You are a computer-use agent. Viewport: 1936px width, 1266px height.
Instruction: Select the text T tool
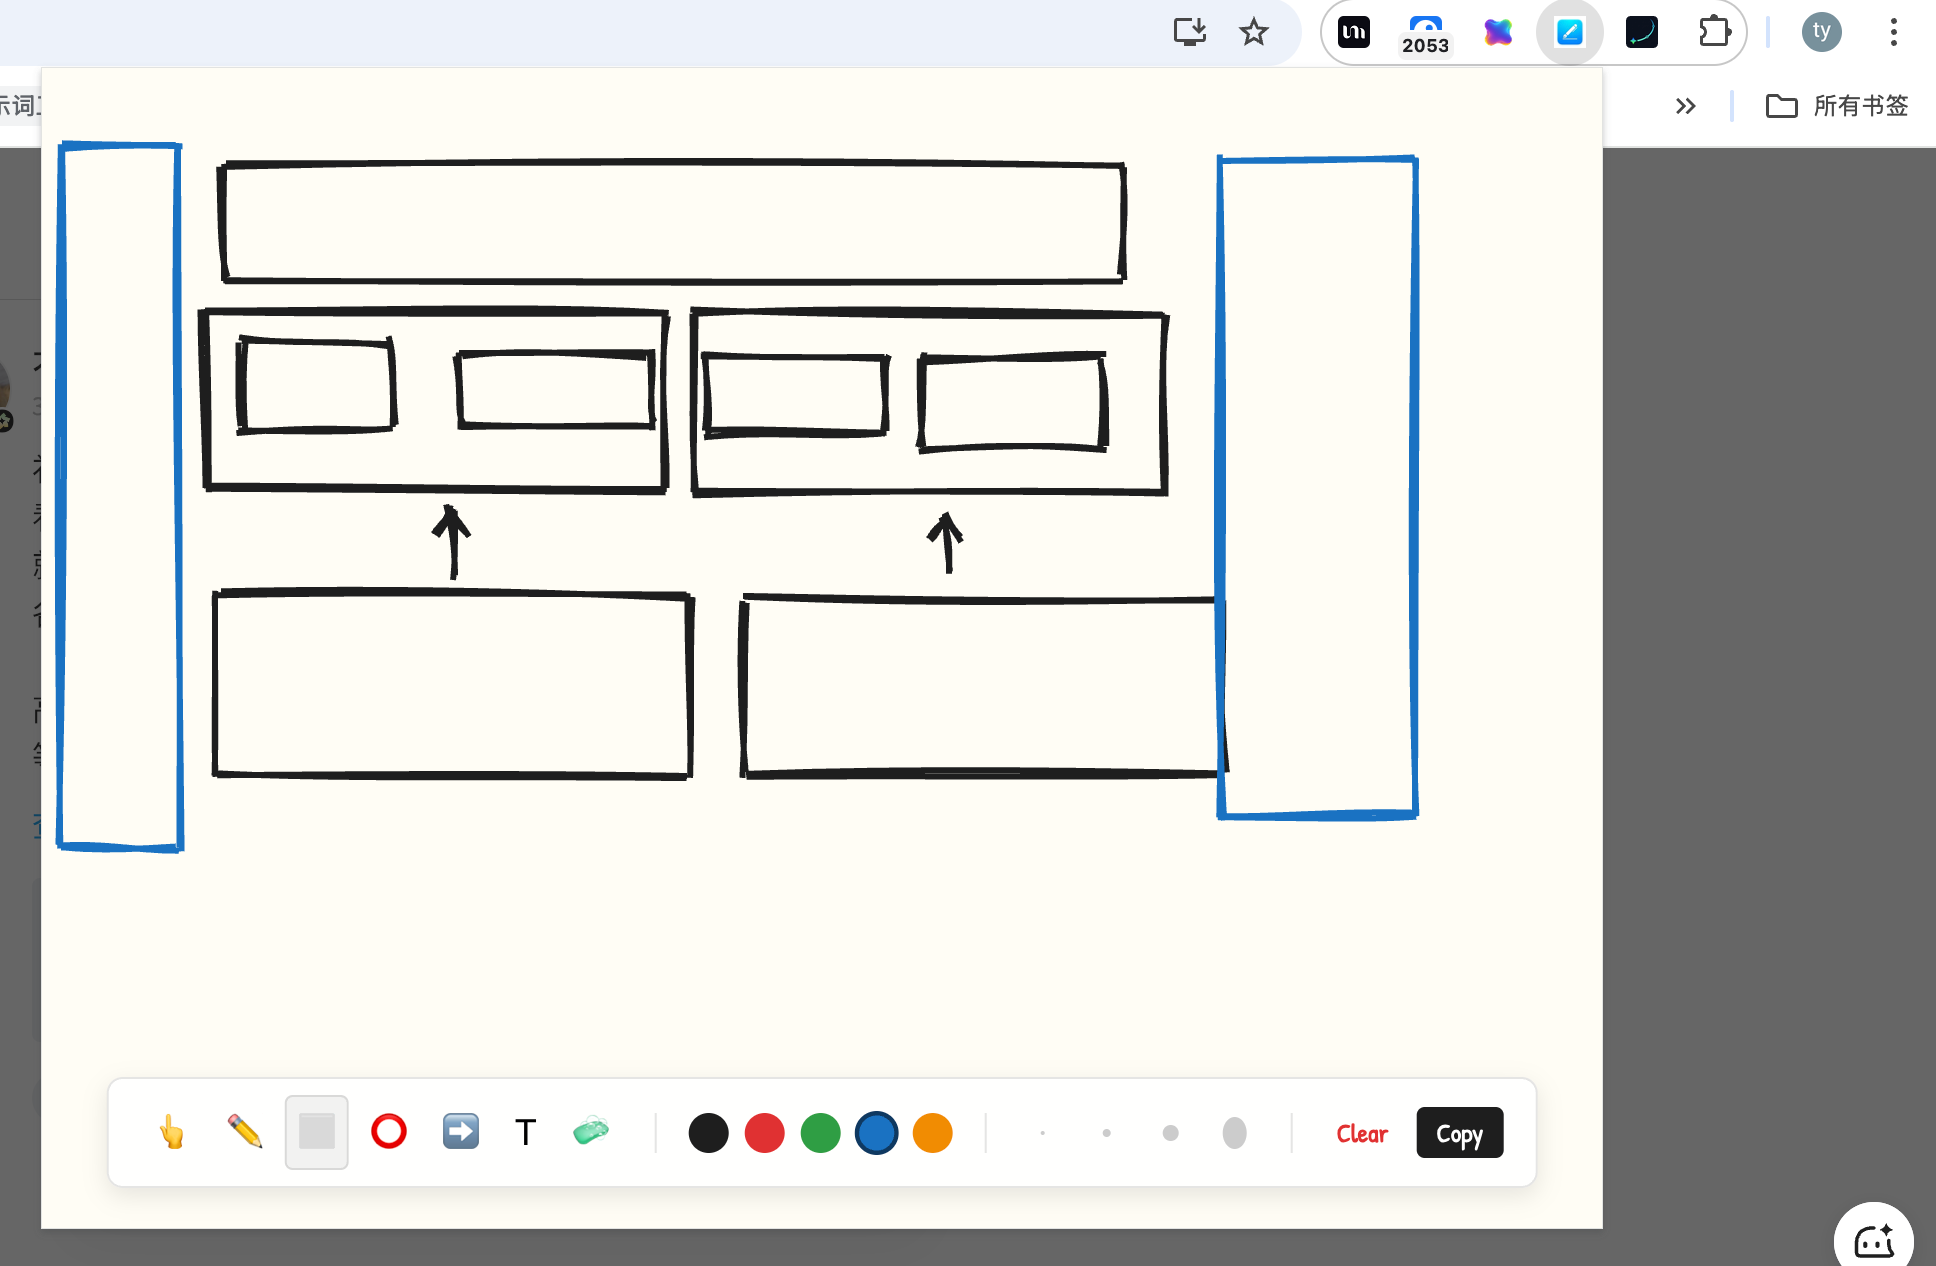pos(525,1132)
